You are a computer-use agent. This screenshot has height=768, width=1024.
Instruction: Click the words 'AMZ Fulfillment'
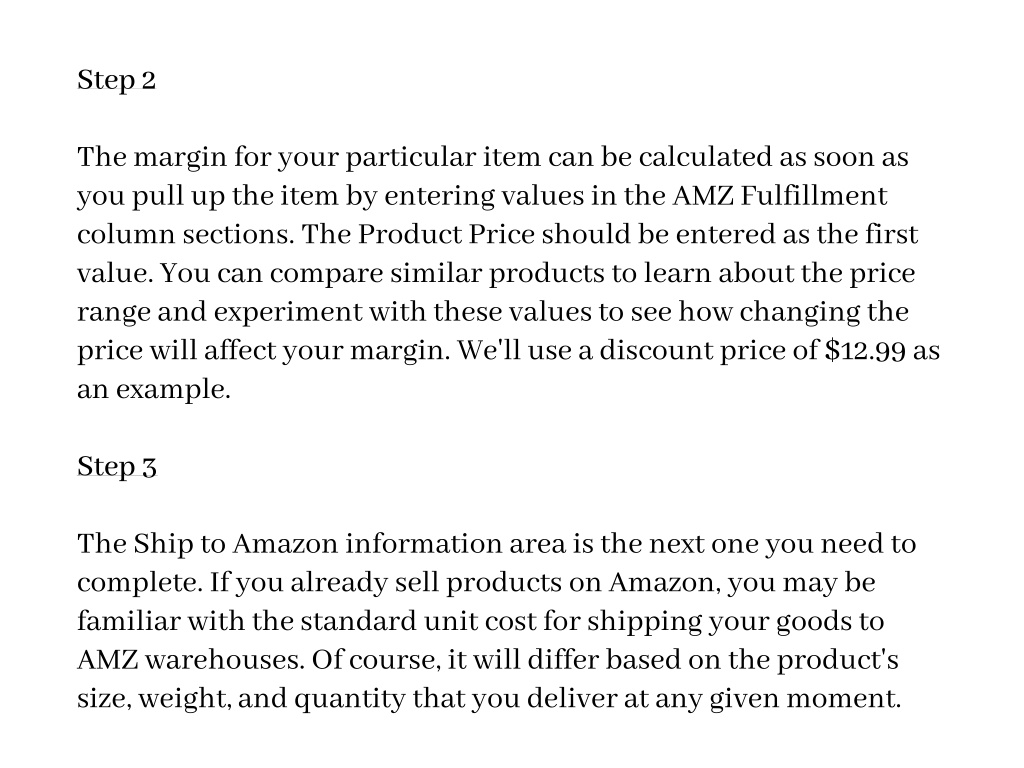tap(780, 196)
